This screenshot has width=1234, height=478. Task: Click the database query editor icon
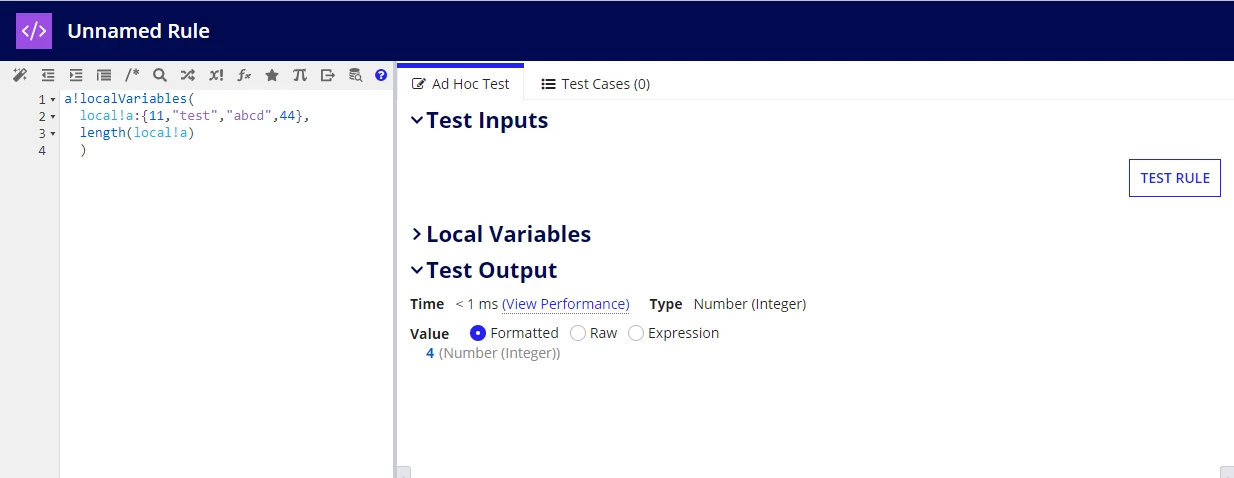pos(355,75)
